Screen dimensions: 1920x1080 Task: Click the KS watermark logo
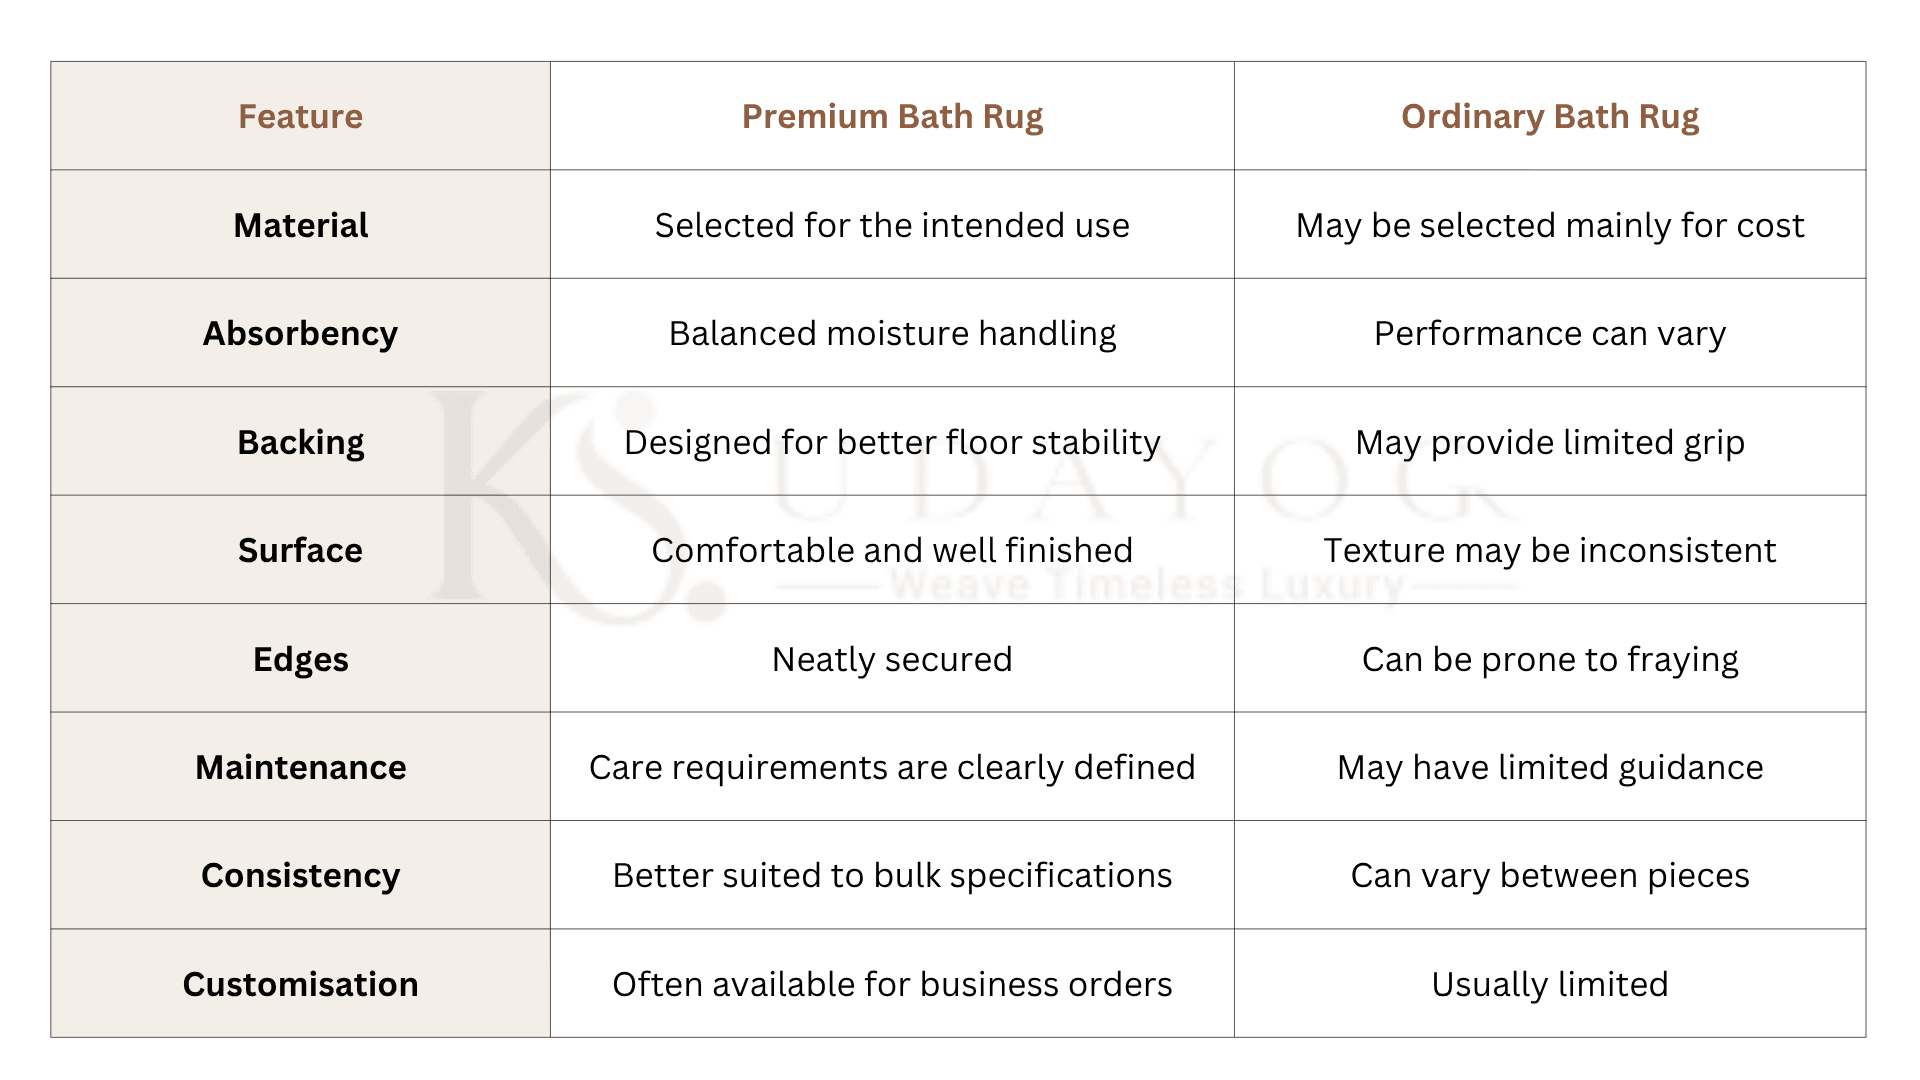click(x=578, y=505)
